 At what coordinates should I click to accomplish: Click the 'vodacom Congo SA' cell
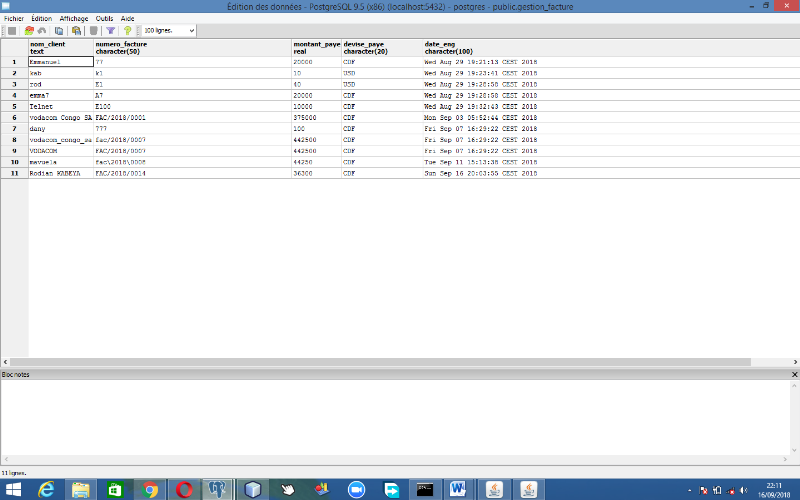coord(61,117)
